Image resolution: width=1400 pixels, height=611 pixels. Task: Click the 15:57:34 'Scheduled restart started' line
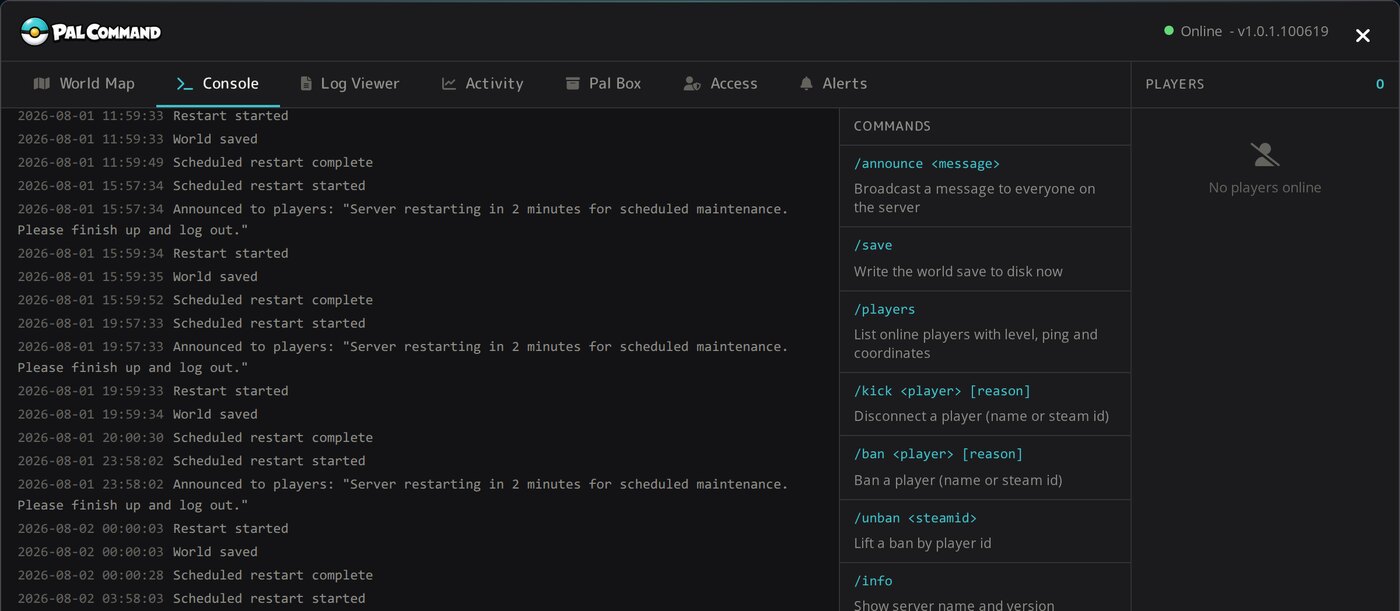(x=191, y=185)
